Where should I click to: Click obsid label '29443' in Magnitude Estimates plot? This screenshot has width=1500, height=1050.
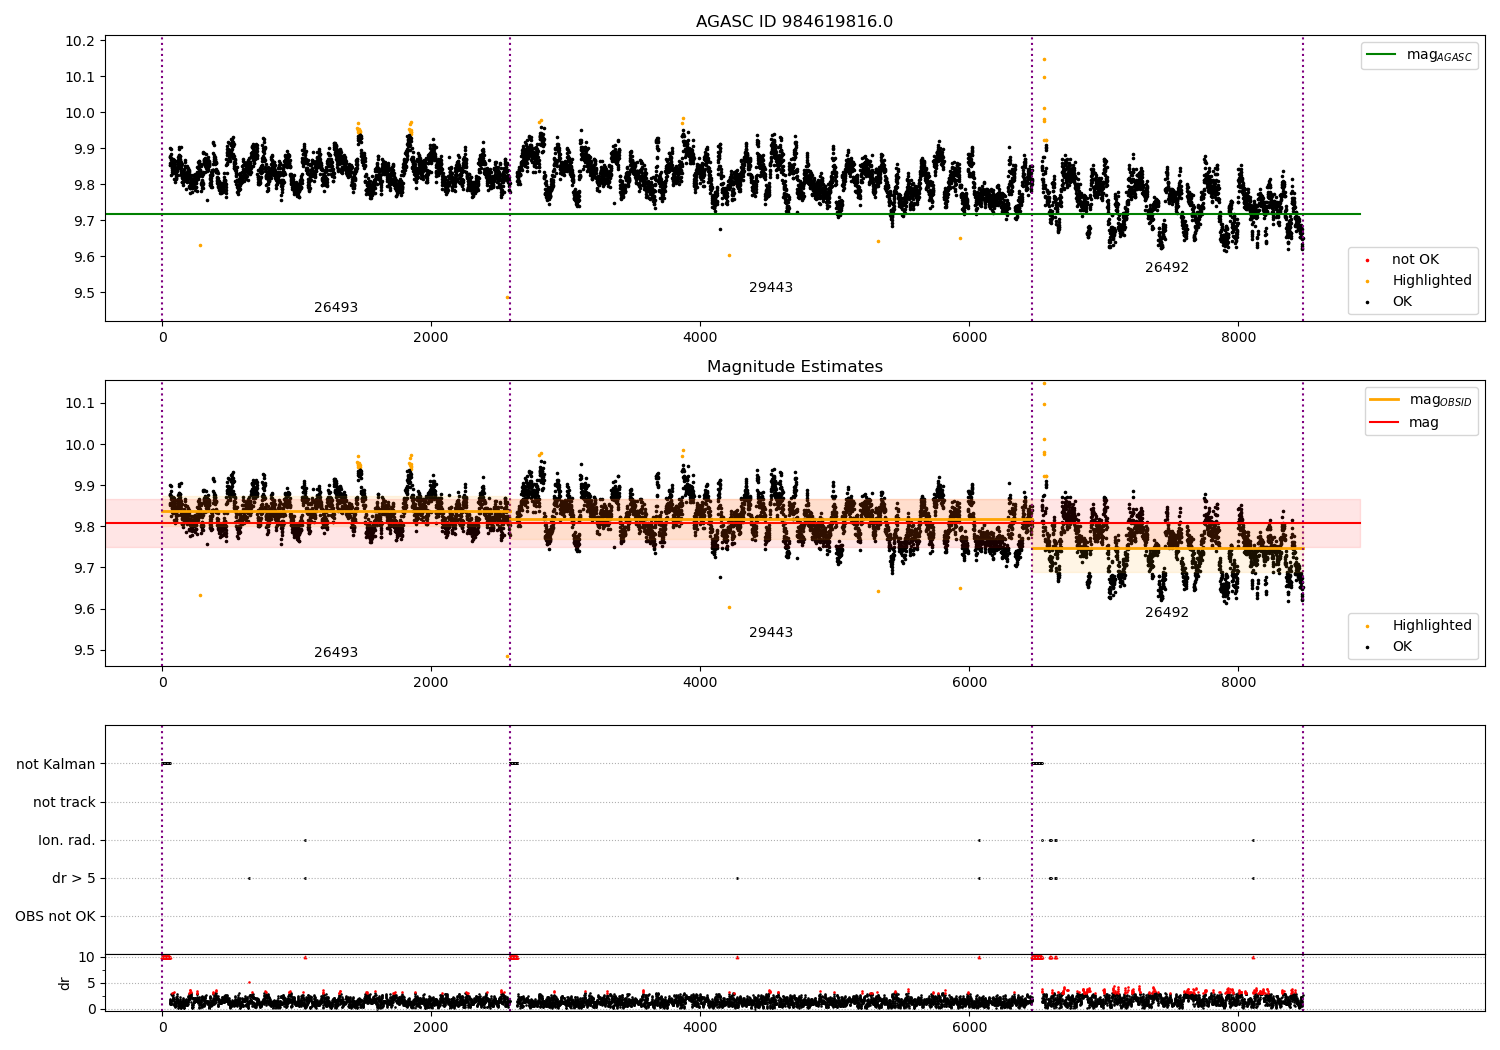[x=771, y=633]
